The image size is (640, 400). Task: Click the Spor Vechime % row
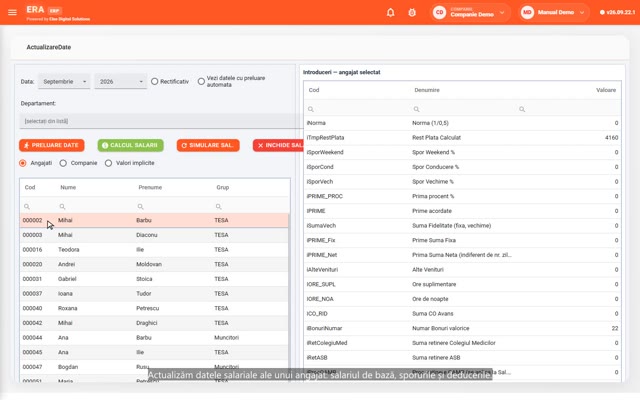pos(462,182)
